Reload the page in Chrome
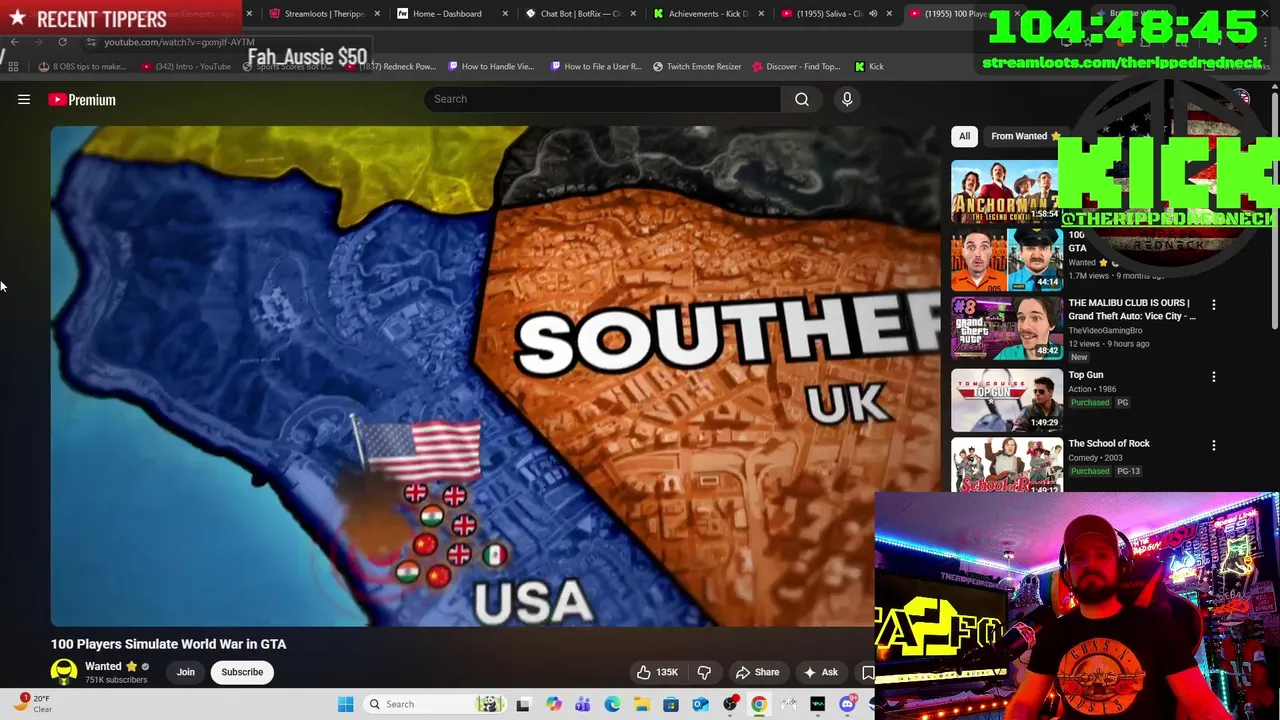The image size is (1280, 720). click(62, 42)
